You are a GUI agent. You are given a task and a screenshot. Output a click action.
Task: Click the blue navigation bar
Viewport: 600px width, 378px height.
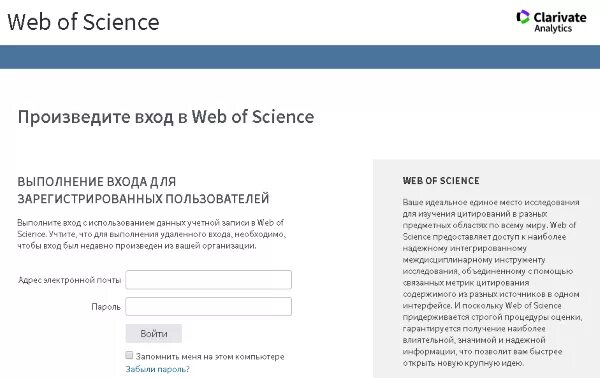tap(300, 57)
